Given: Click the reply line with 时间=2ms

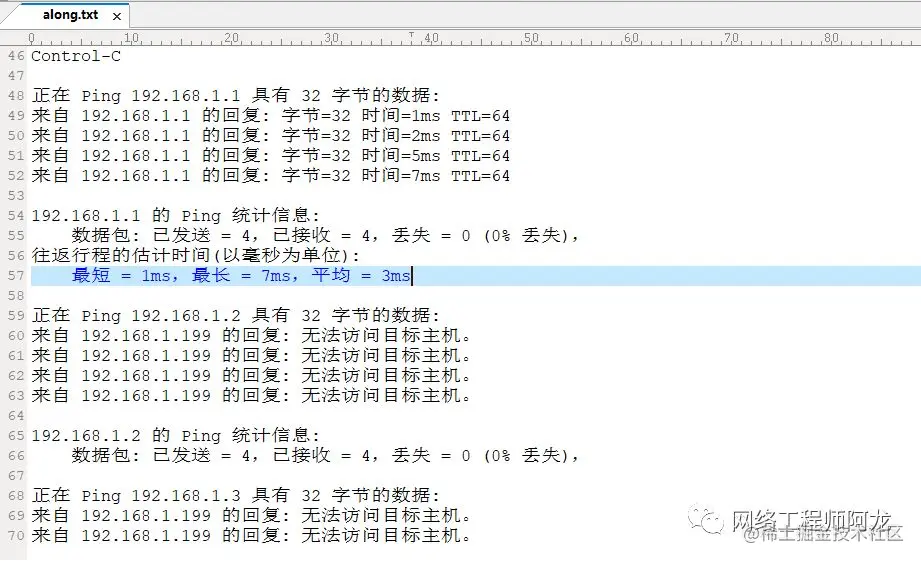Looking at the screenshot, I should pyautogui.click(x=270, y=136).
